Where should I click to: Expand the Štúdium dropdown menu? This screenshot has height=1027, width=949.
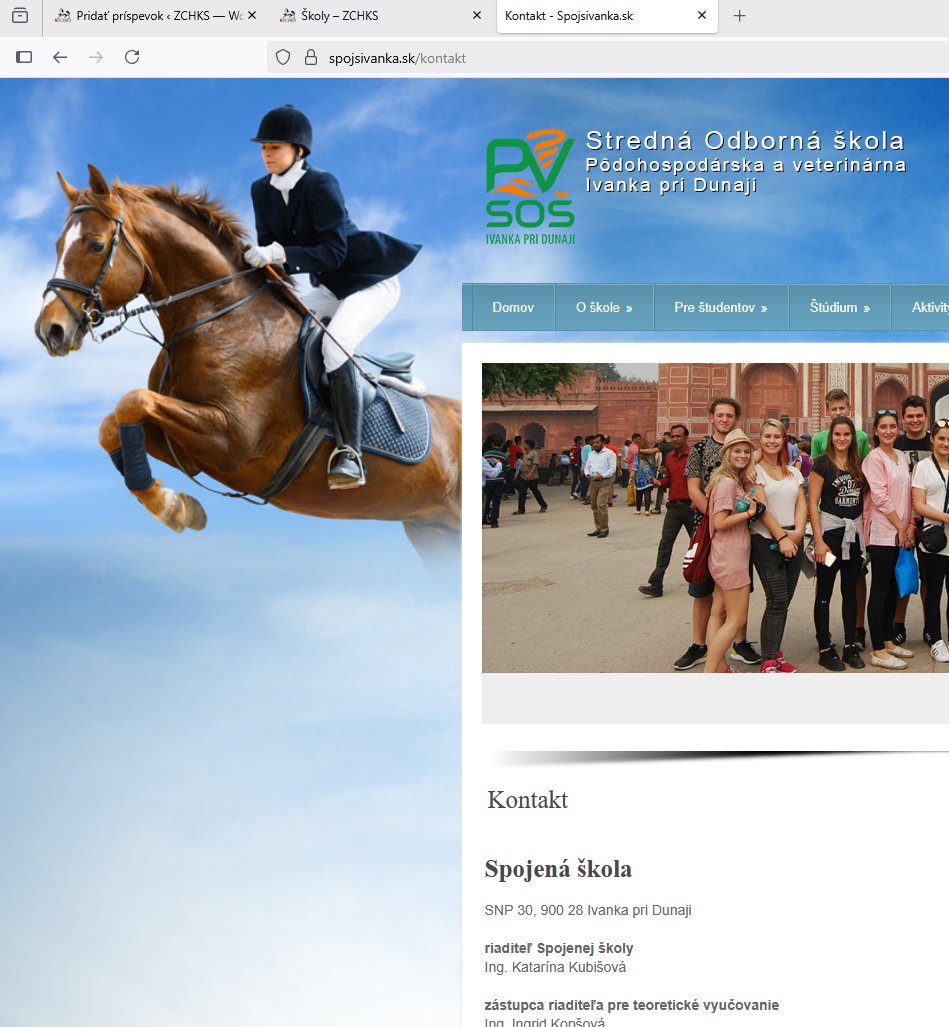coord(839,308)
